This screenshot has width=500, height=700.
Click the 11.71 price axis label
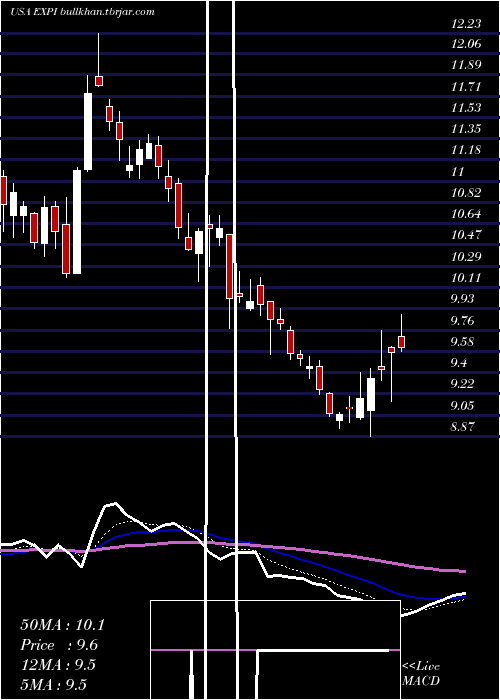point(466,86)
